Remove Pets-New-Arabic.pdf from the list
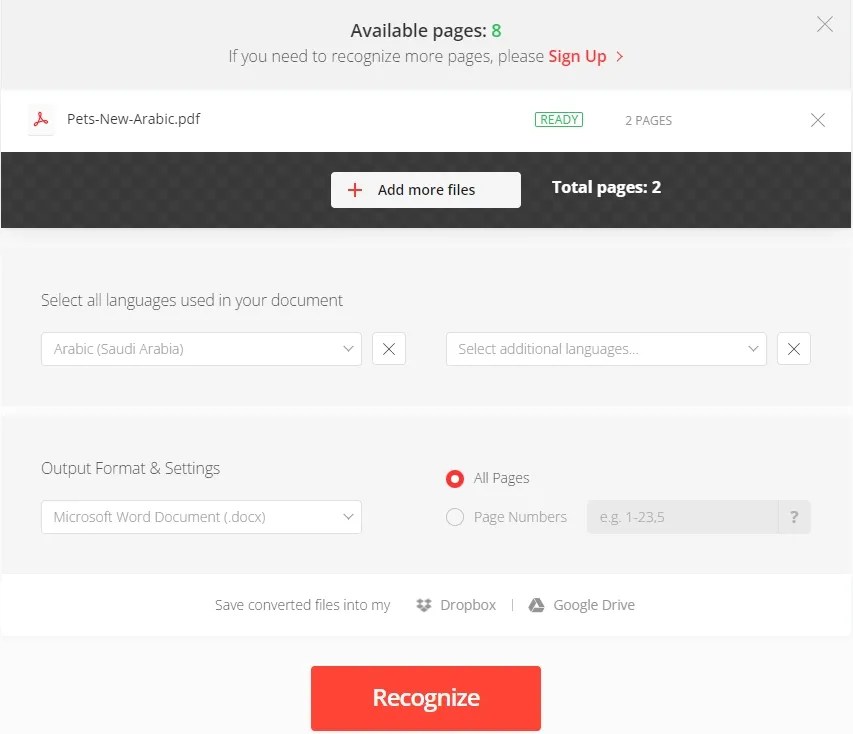This screenshot has height=734, width=853. click(x=817, y=119)
